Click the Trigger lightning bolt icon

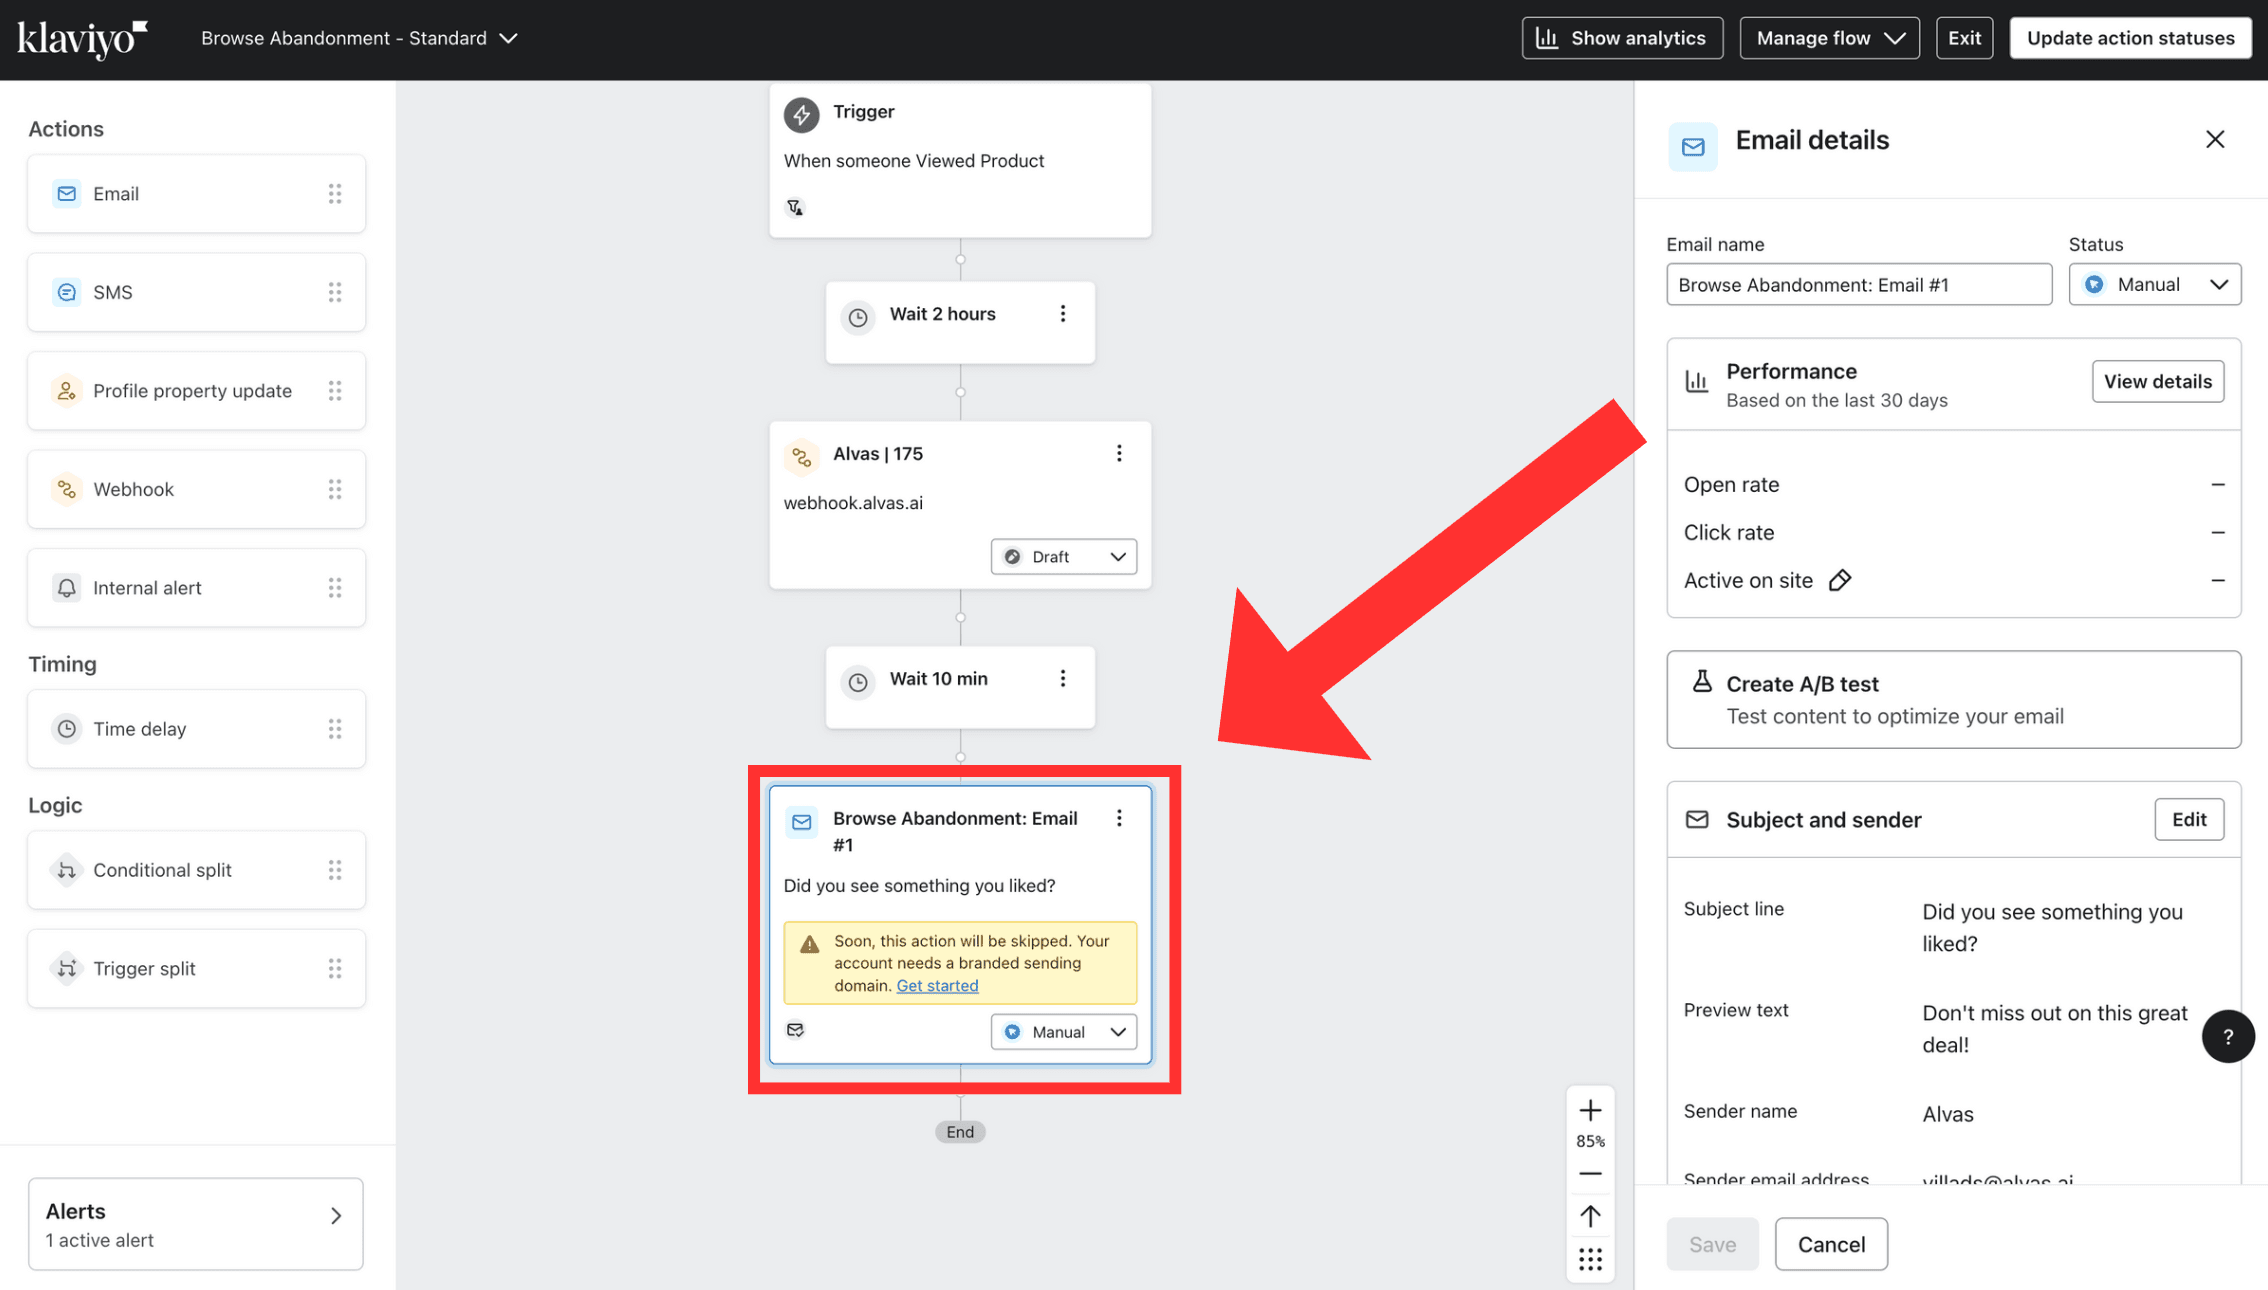point(801,115)
